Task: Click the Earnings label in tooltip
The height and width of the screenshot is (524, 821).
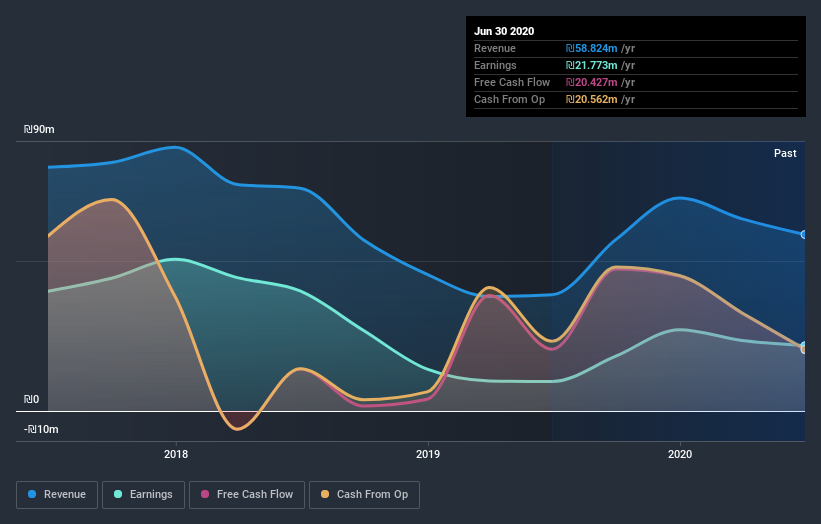Action: tap(495, 65)
